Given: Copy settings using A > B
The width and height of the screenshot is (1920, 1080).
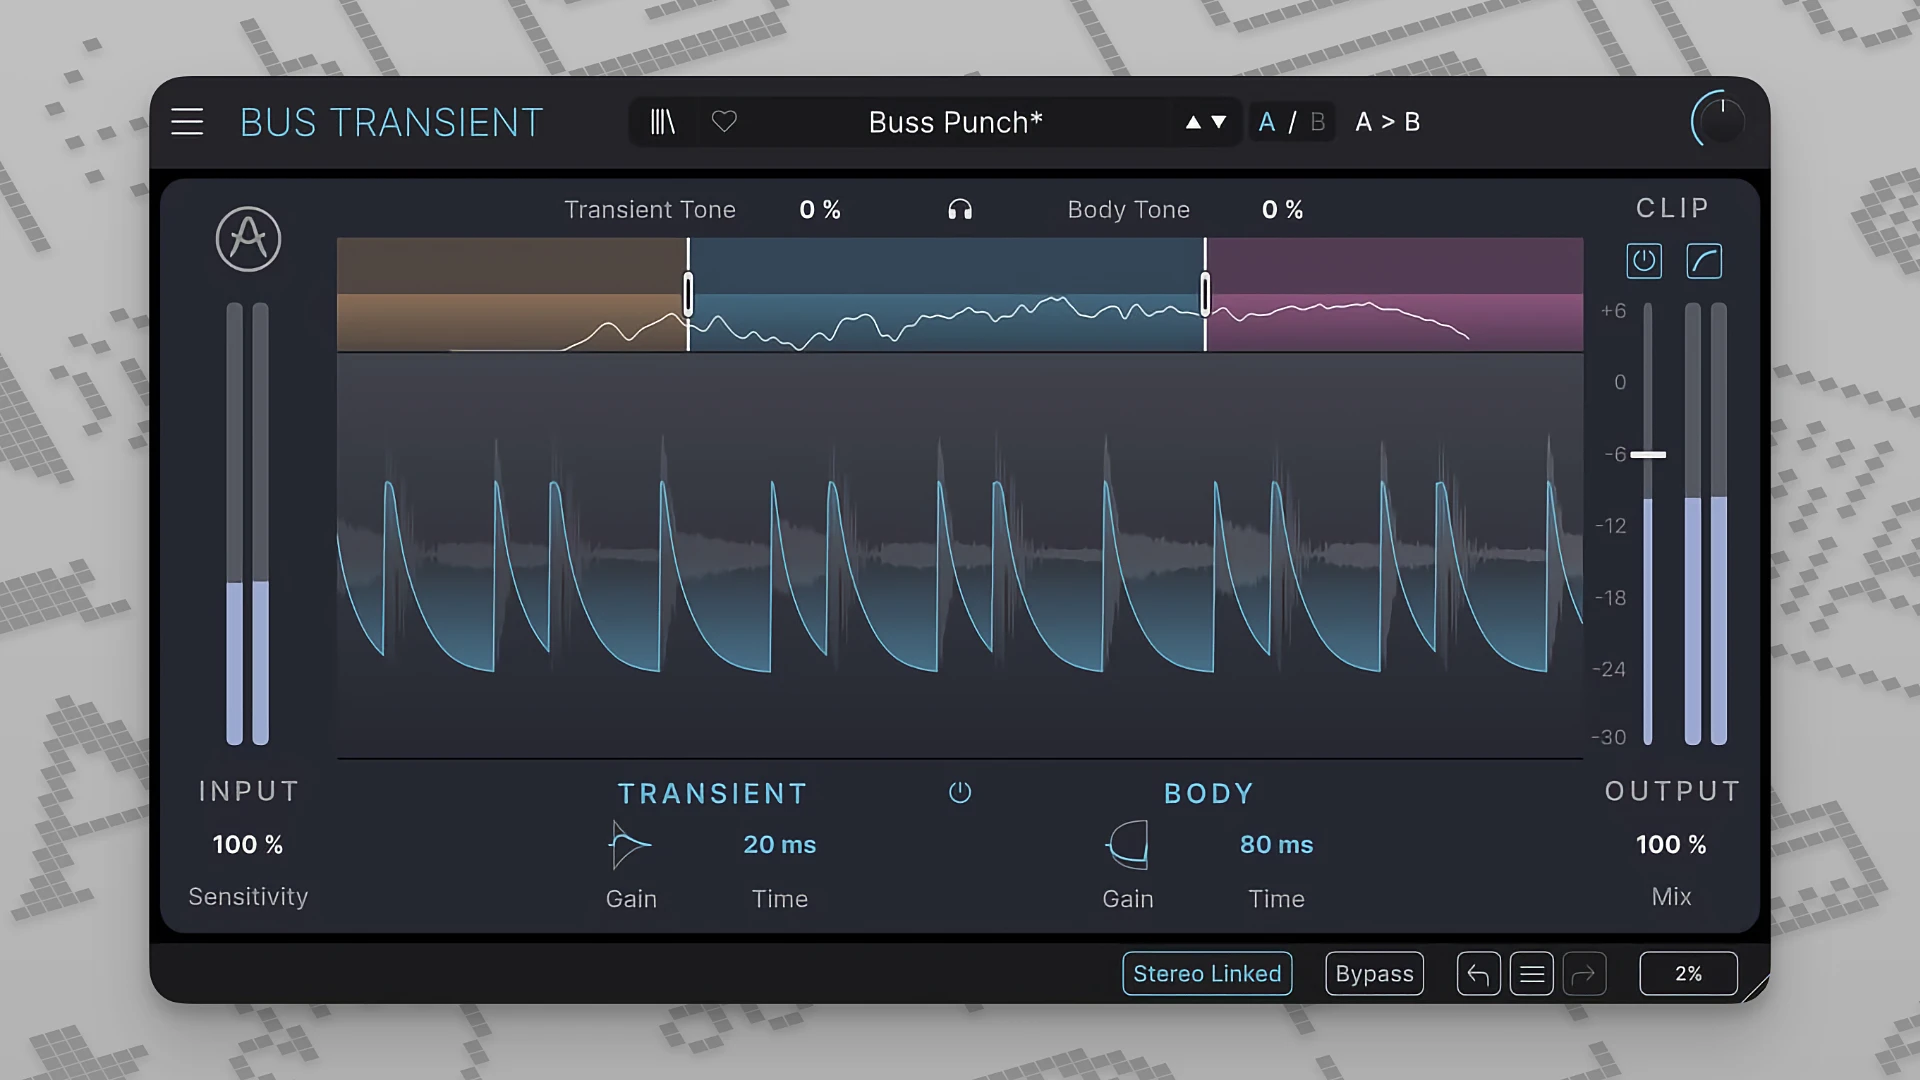Looking at the screenshot, I should pos(1388,121).
